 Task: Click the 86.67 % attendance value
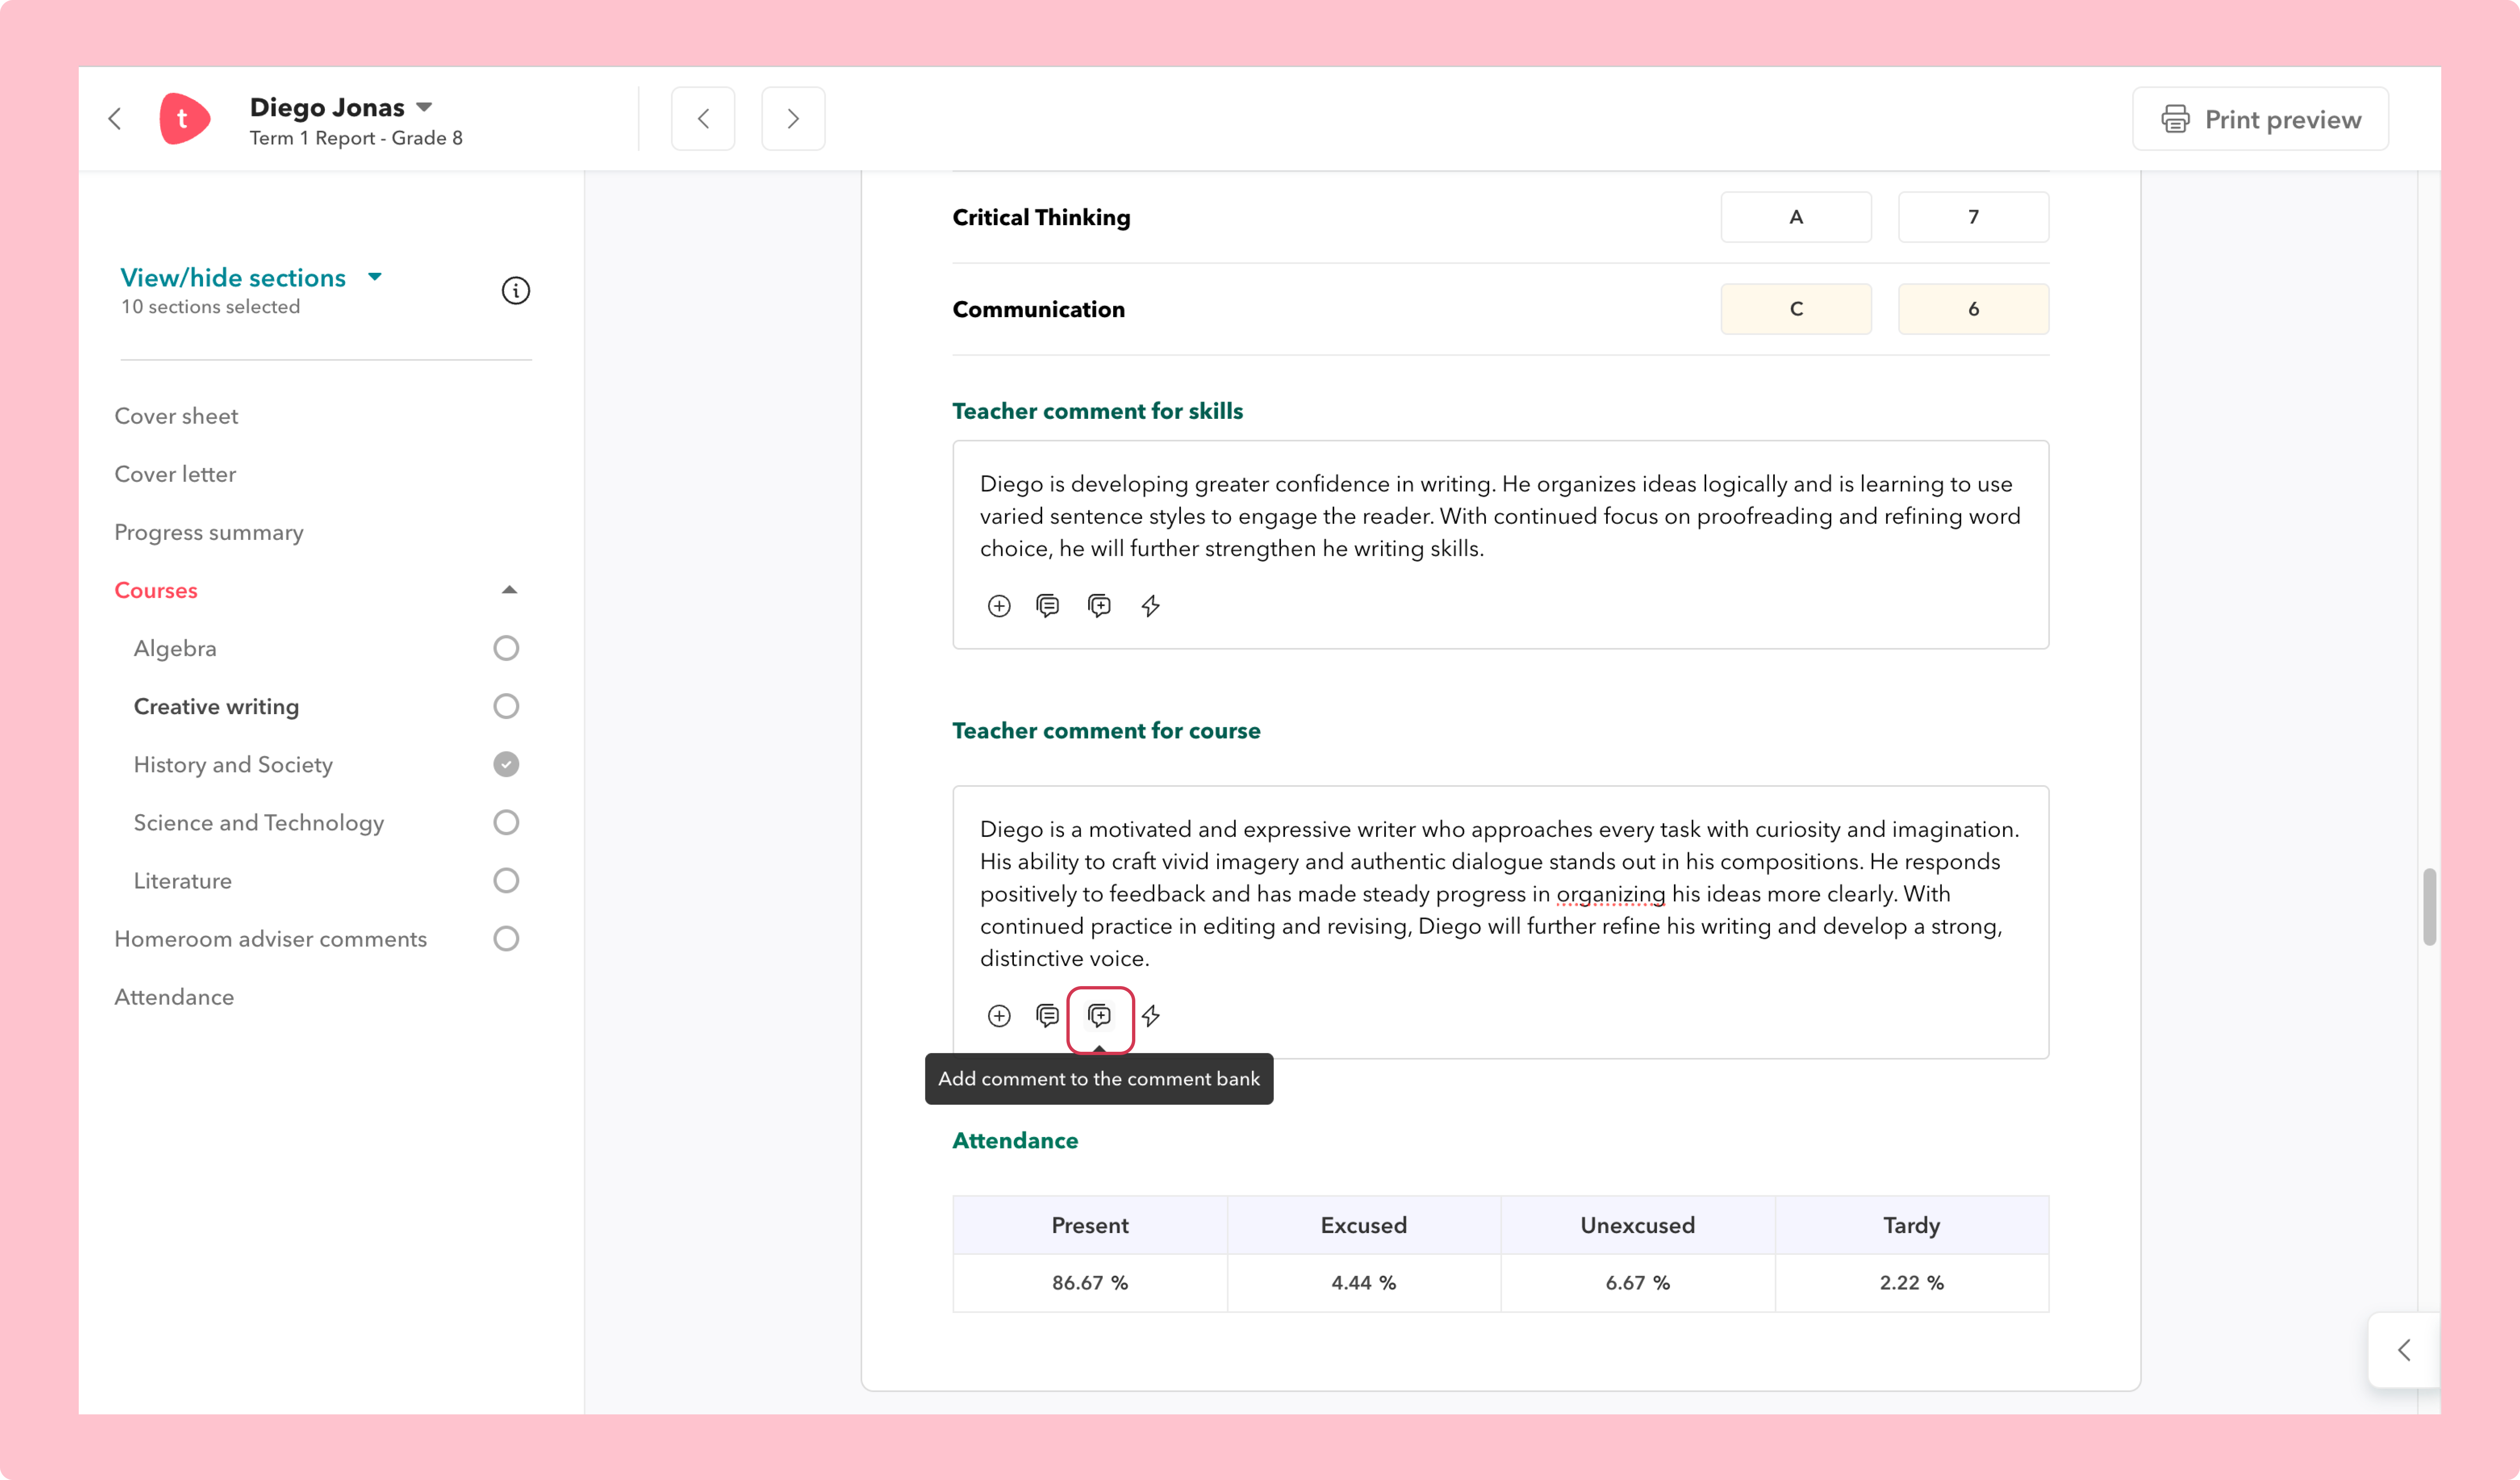click(1090, 1283)
